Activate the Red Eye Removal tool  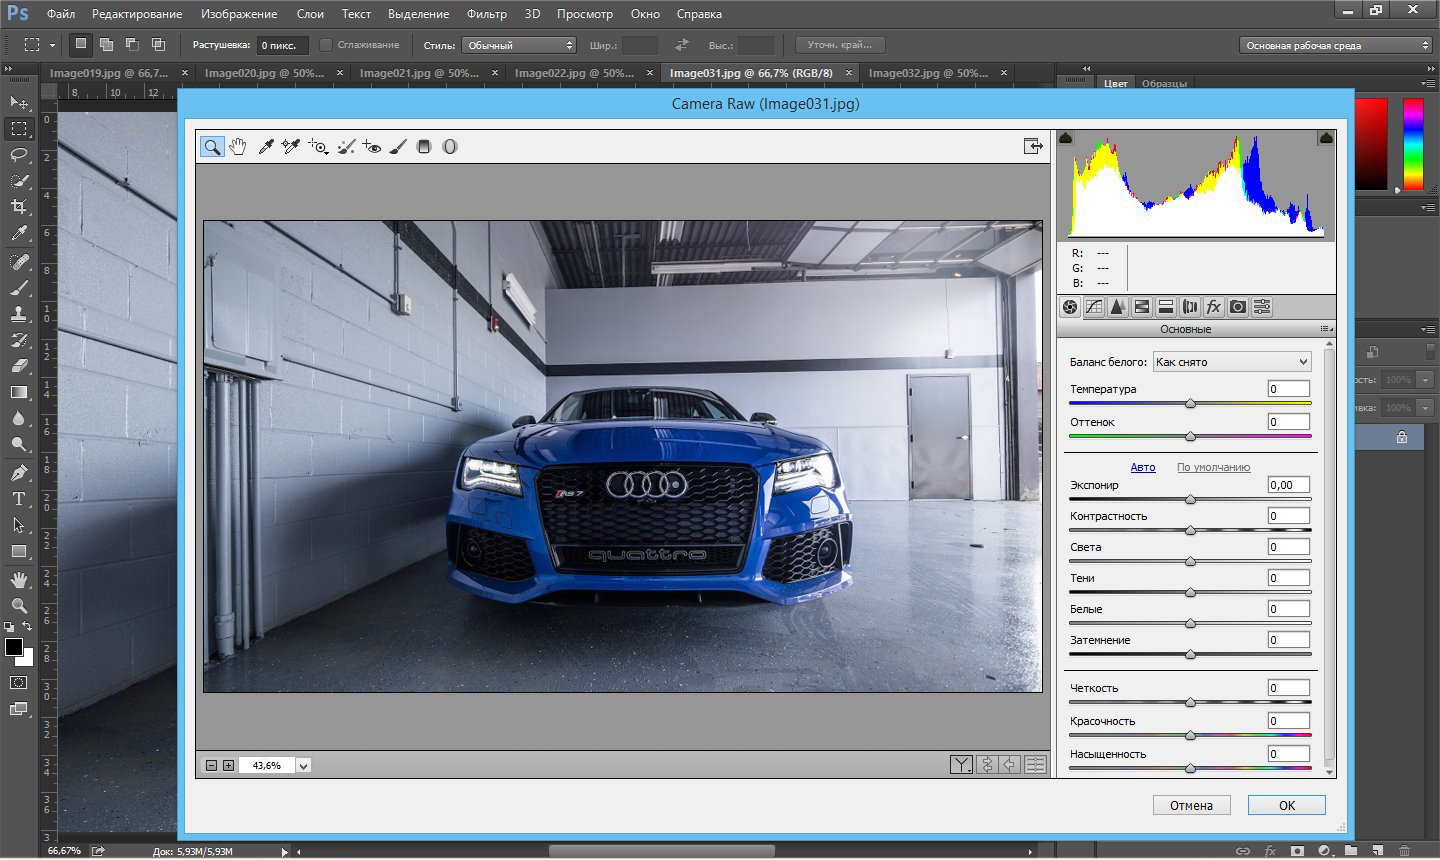[372, 147]
